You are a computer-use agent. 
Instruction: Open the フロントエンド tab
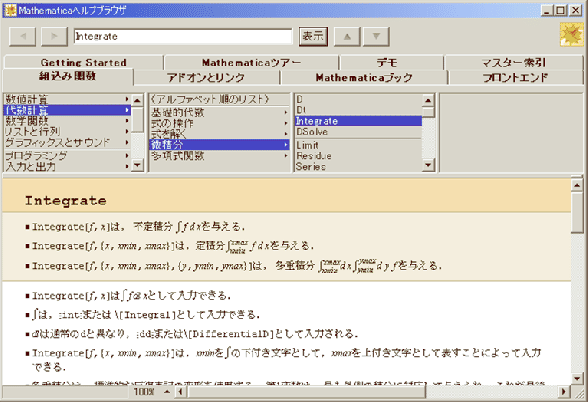516,78
